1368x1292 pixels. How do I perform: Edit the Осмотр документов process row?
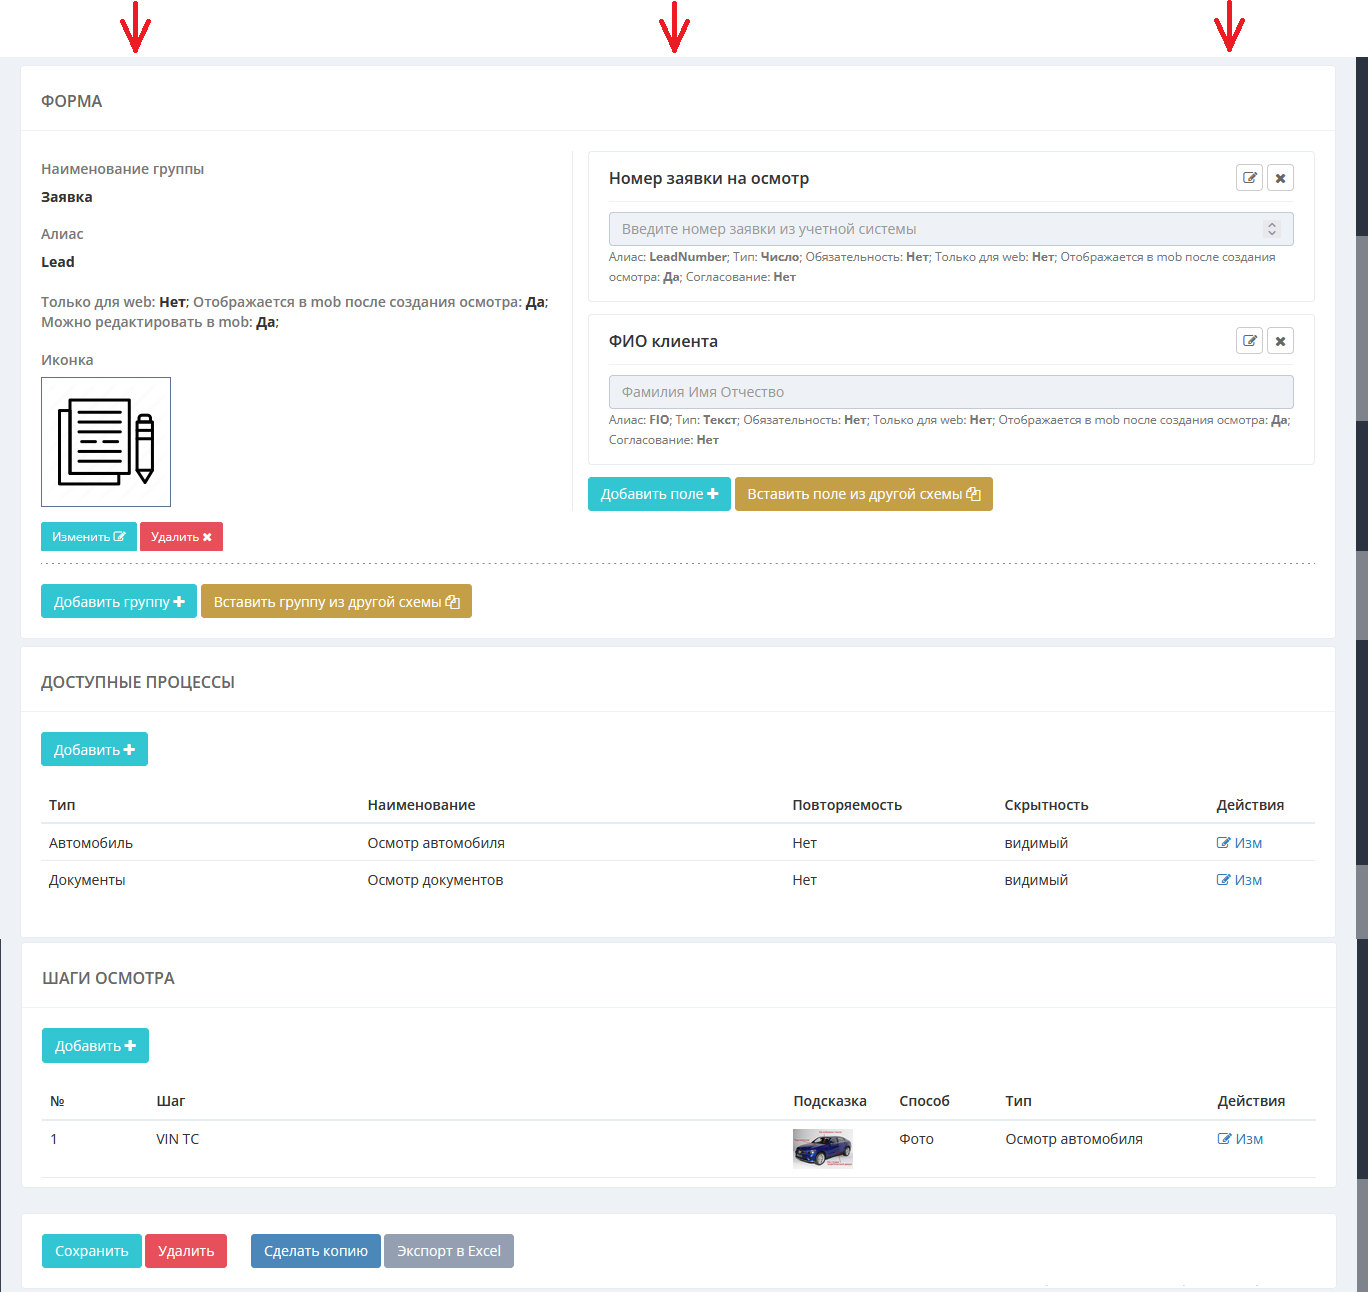1239,880
